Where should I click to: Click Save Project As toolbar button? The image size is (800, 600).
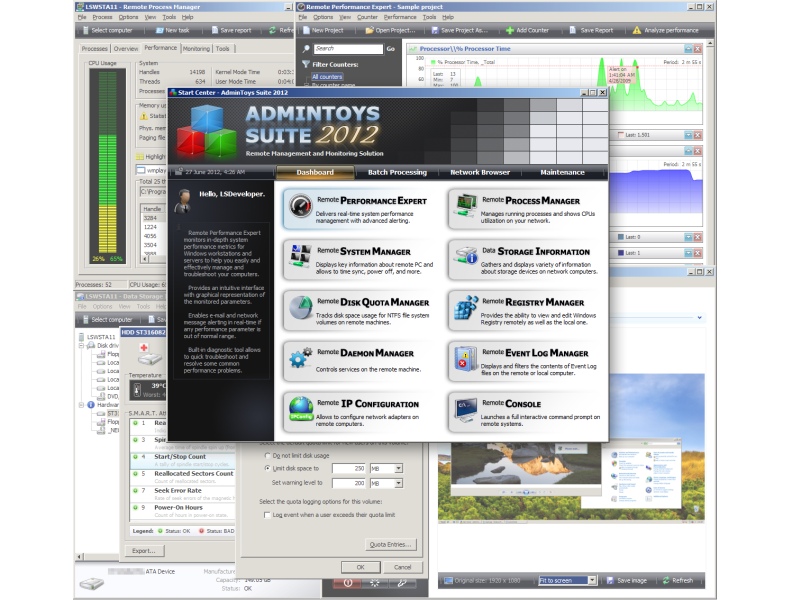[x=459, y=31]
